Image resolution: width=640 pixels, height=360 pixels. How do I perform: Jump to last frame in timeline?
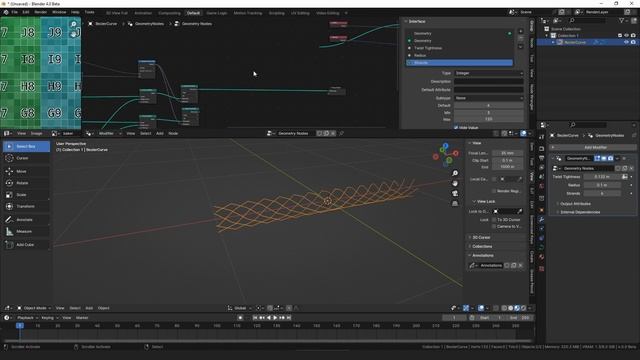click(x=289, y=318)
